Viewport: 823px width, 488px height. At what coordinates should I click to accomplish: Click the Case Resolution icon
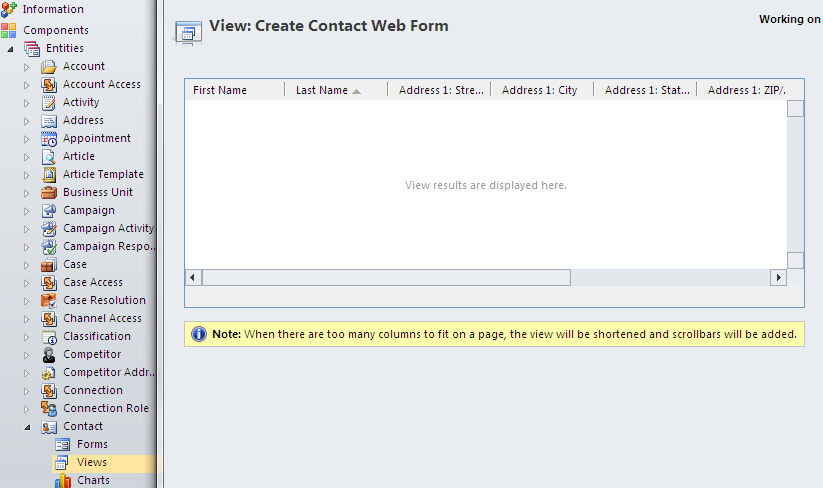(x=48, y=301)
